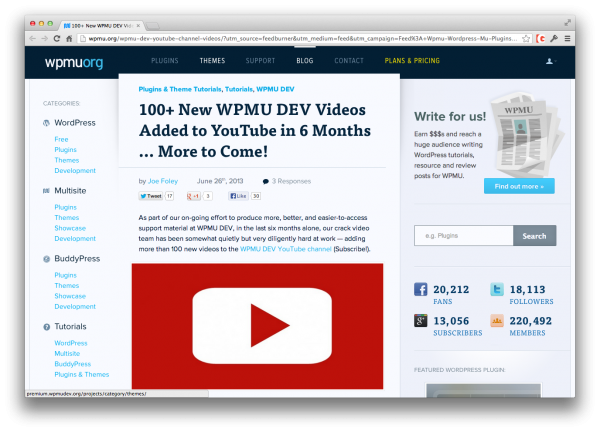Click the wpmuorg logo
Viewport: 600px width, 432px height.
tap(74, 62)
